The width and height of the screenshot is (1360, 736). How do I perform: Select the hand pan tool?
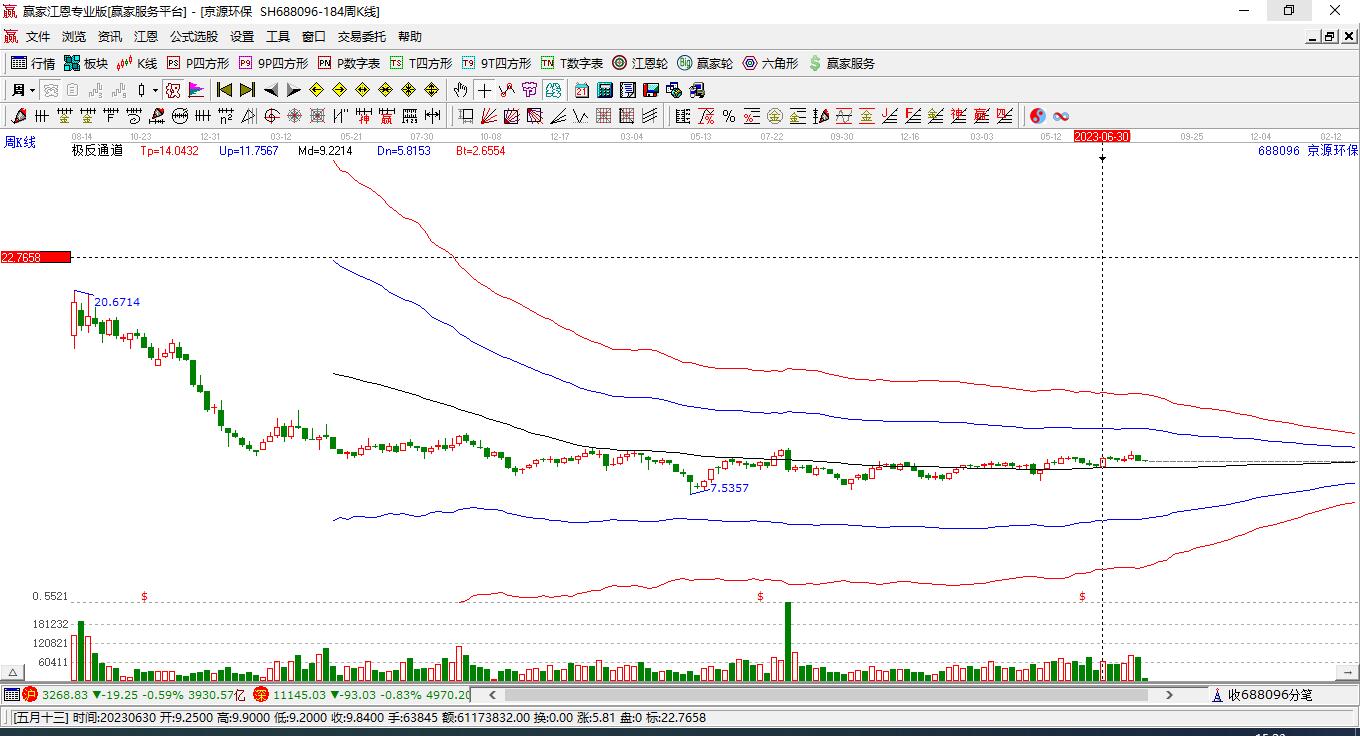click(x=460, y=90)
